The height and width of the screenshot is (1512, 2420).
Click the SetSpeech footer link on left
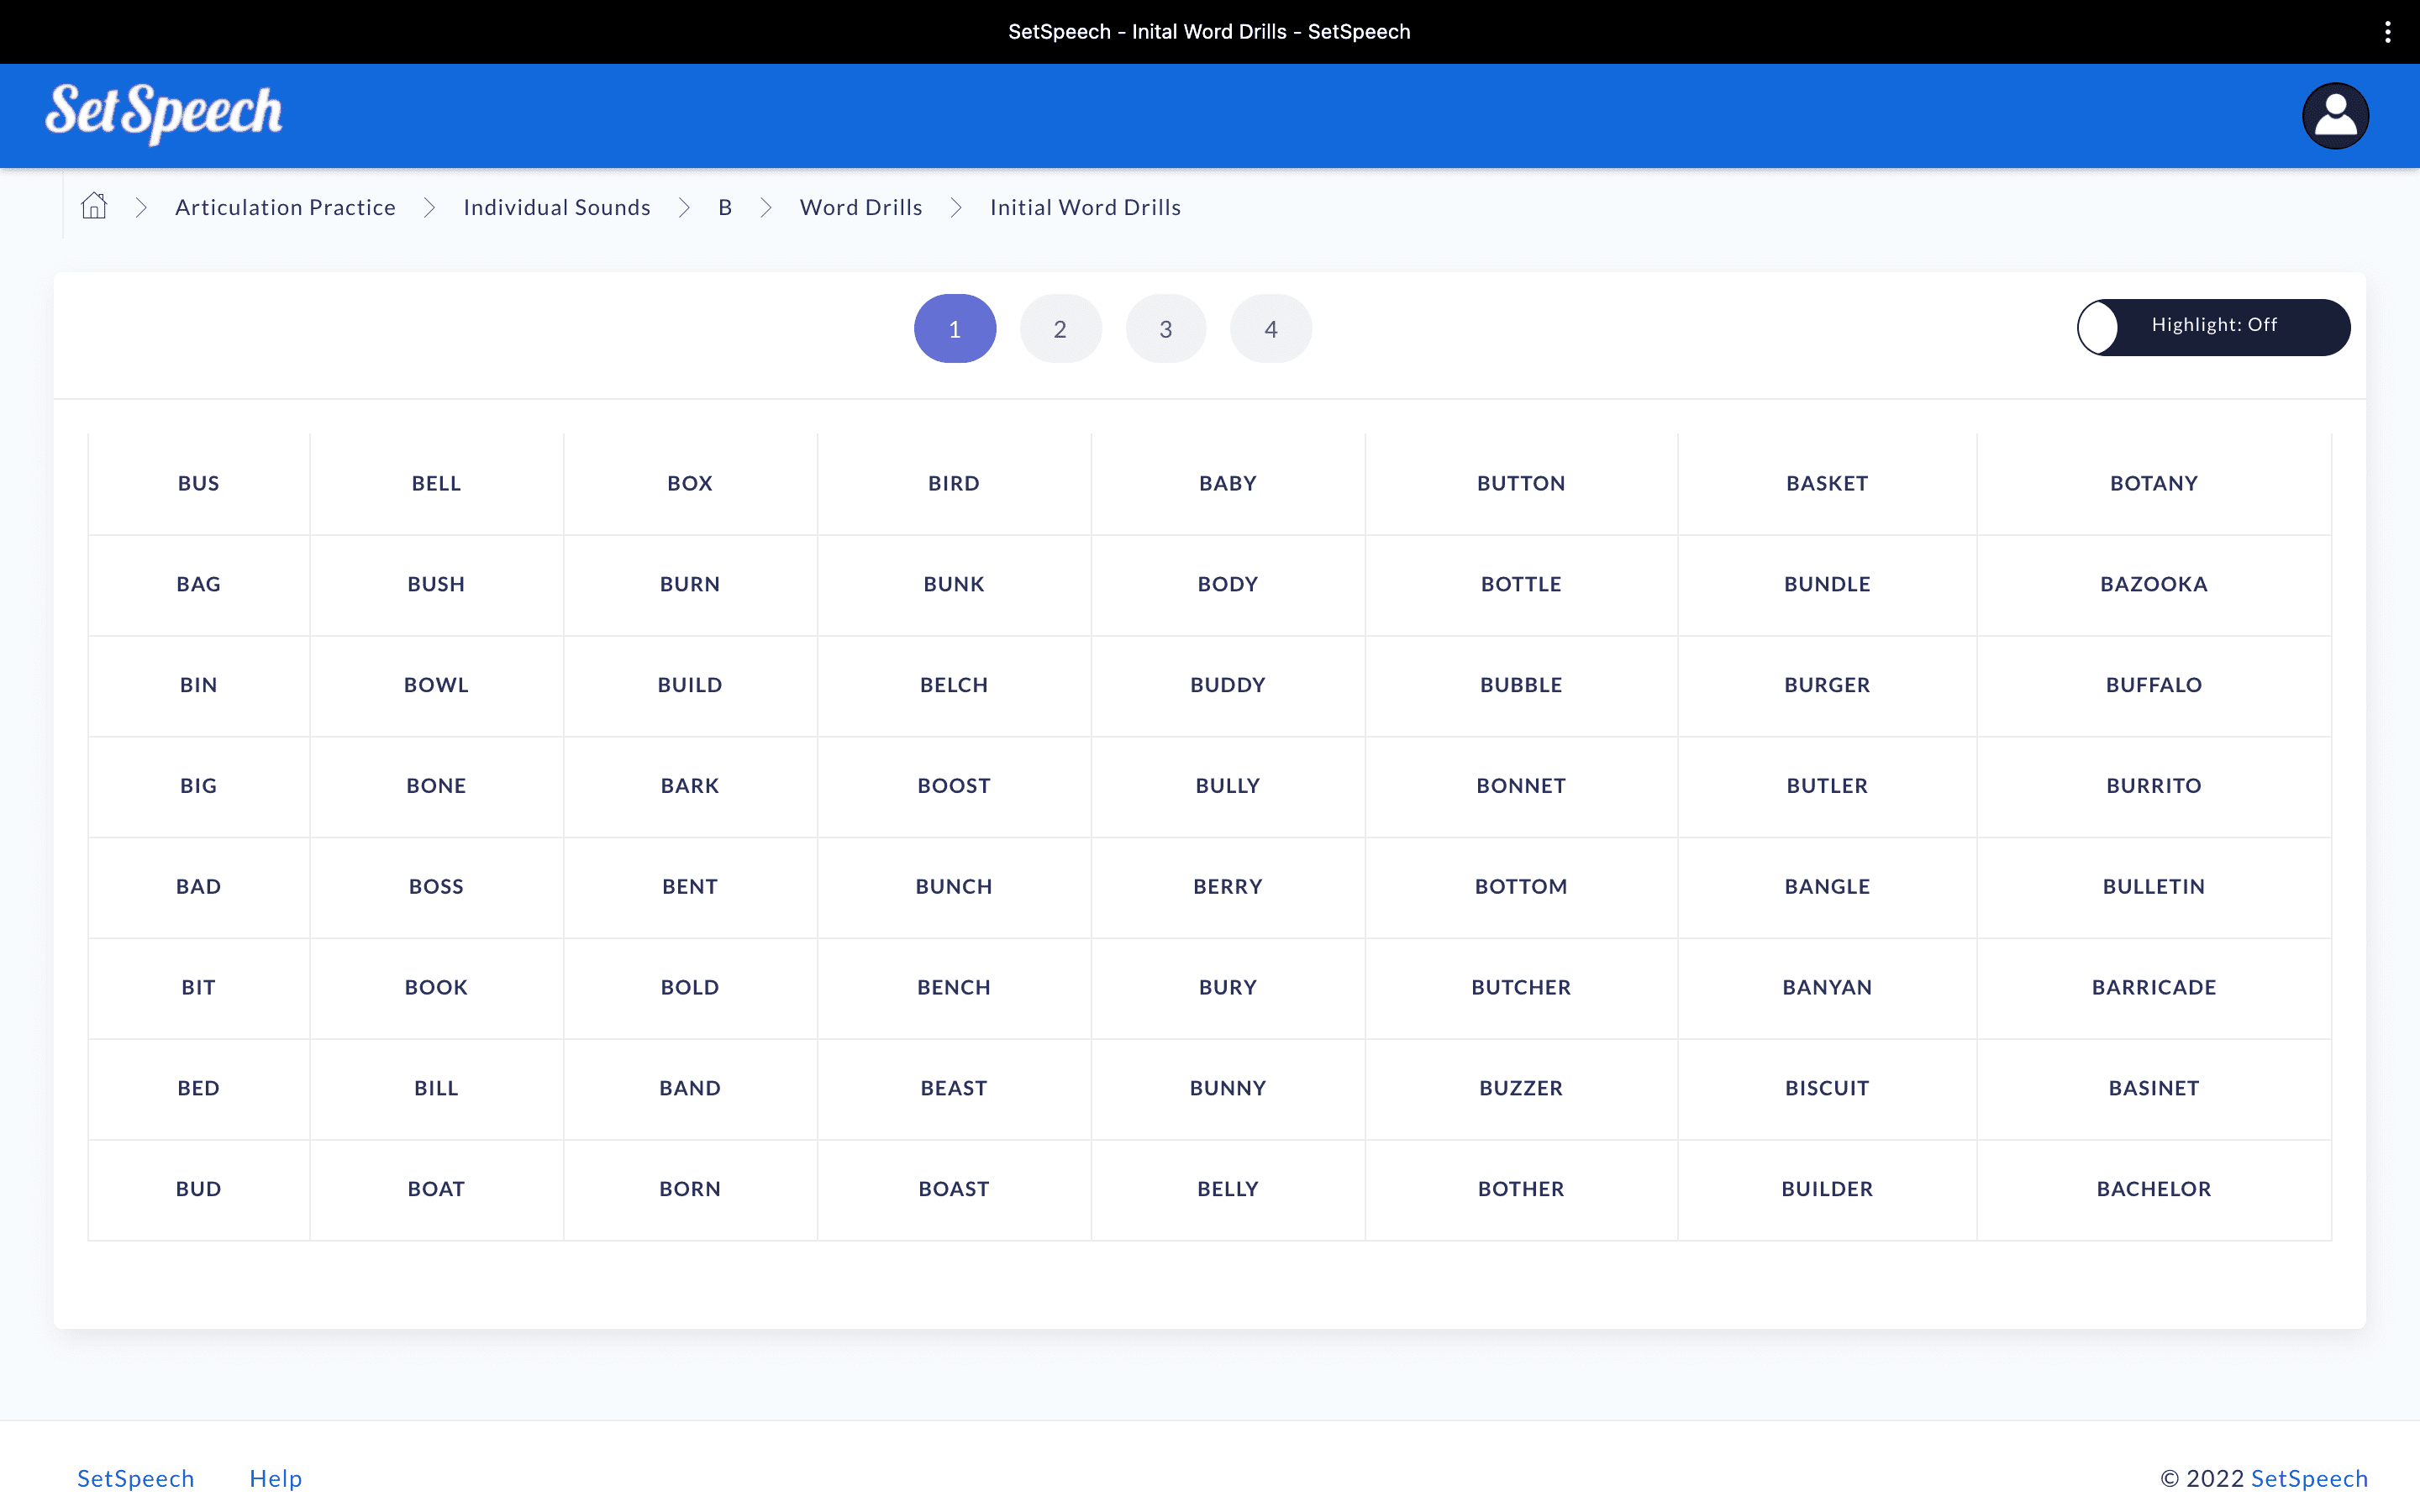135,1478
